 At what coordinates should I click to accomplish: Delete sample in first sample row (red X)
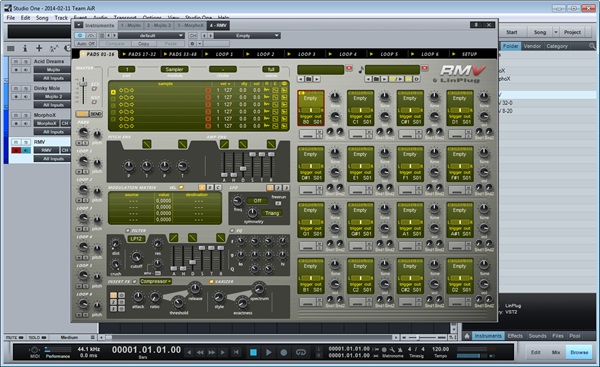[208, 91]
